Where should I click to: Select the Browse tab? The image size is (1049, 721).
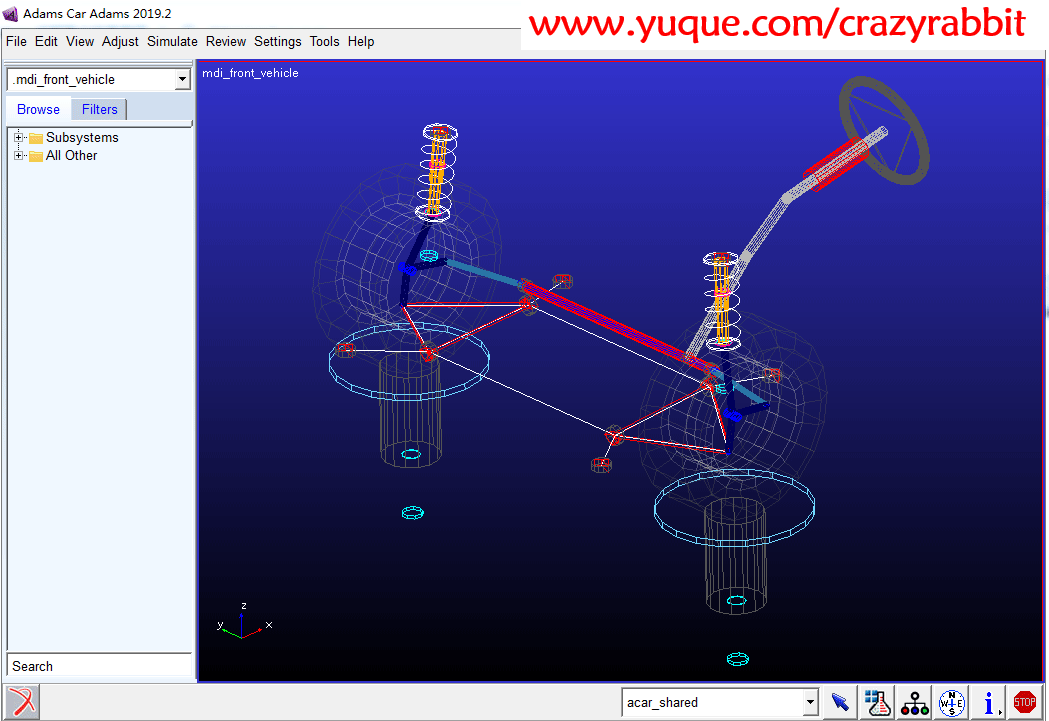pos(38,110)
